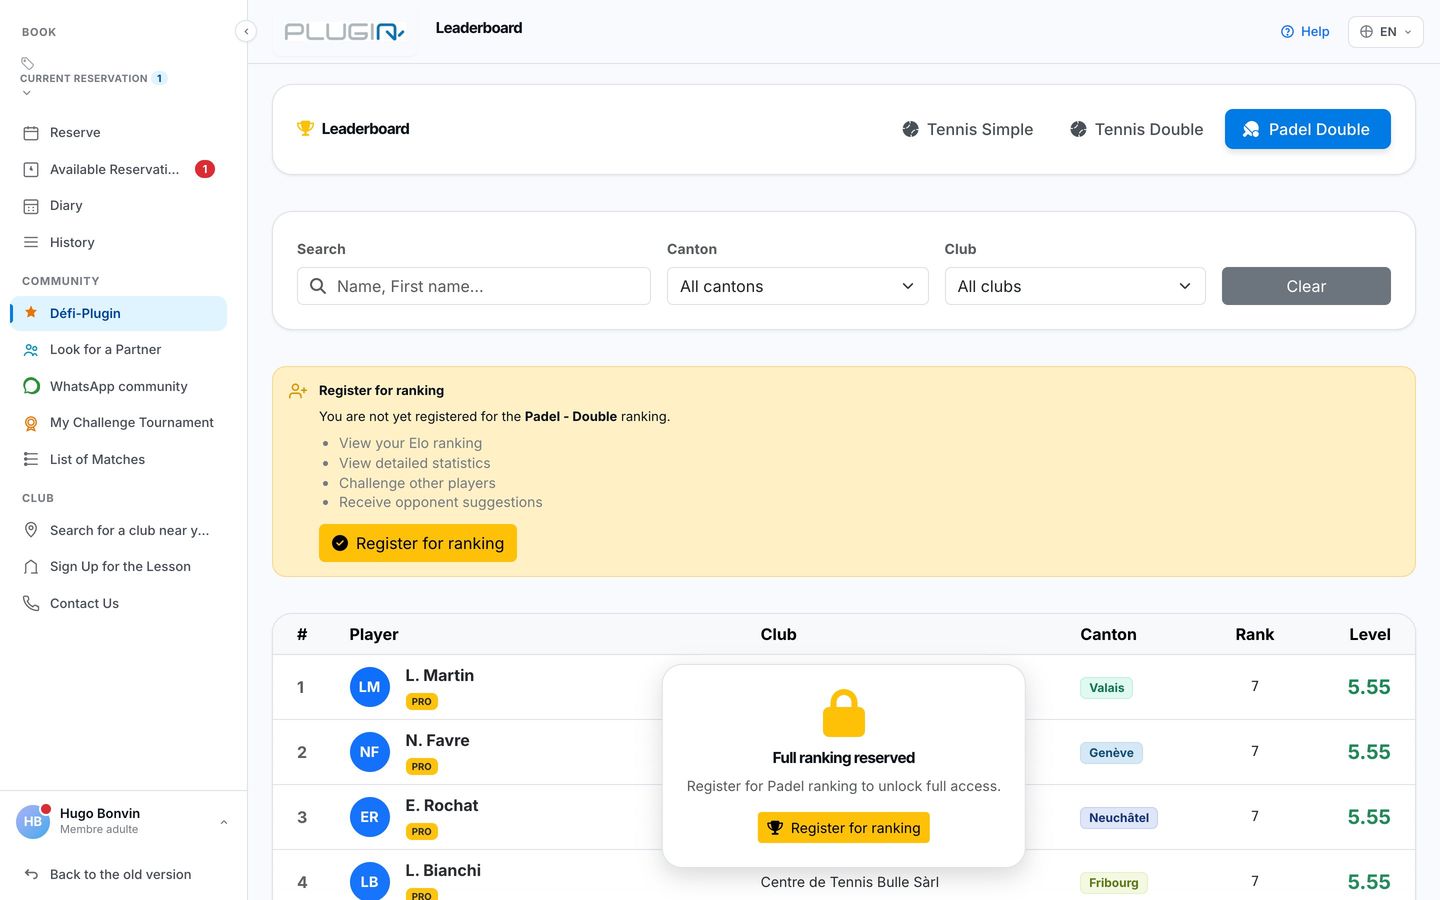Click the grey Clear filters button
The image size is (1440, 900).
tap(1306, 286)
